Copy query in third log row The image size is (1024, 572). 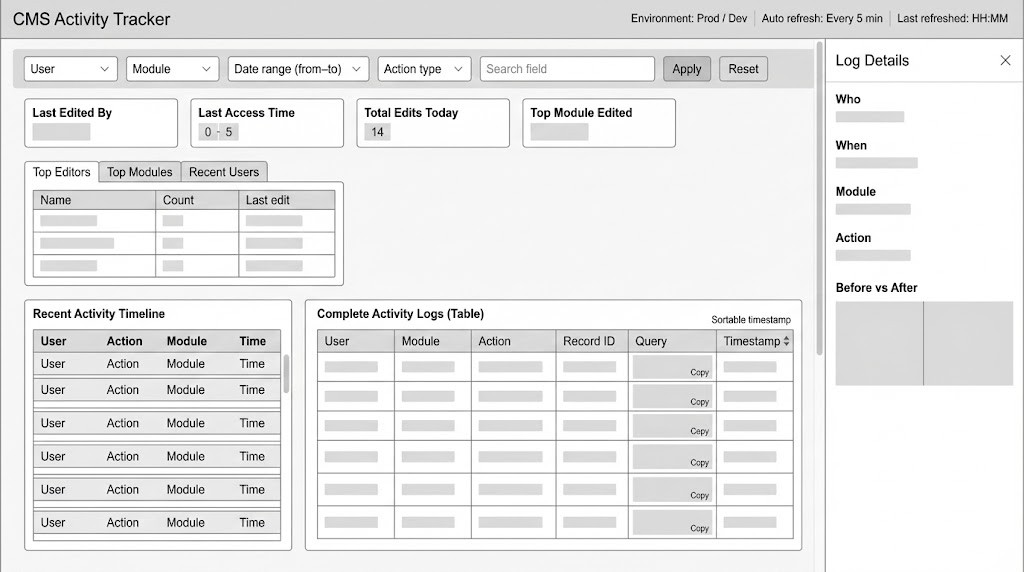[x=699, y=431]
